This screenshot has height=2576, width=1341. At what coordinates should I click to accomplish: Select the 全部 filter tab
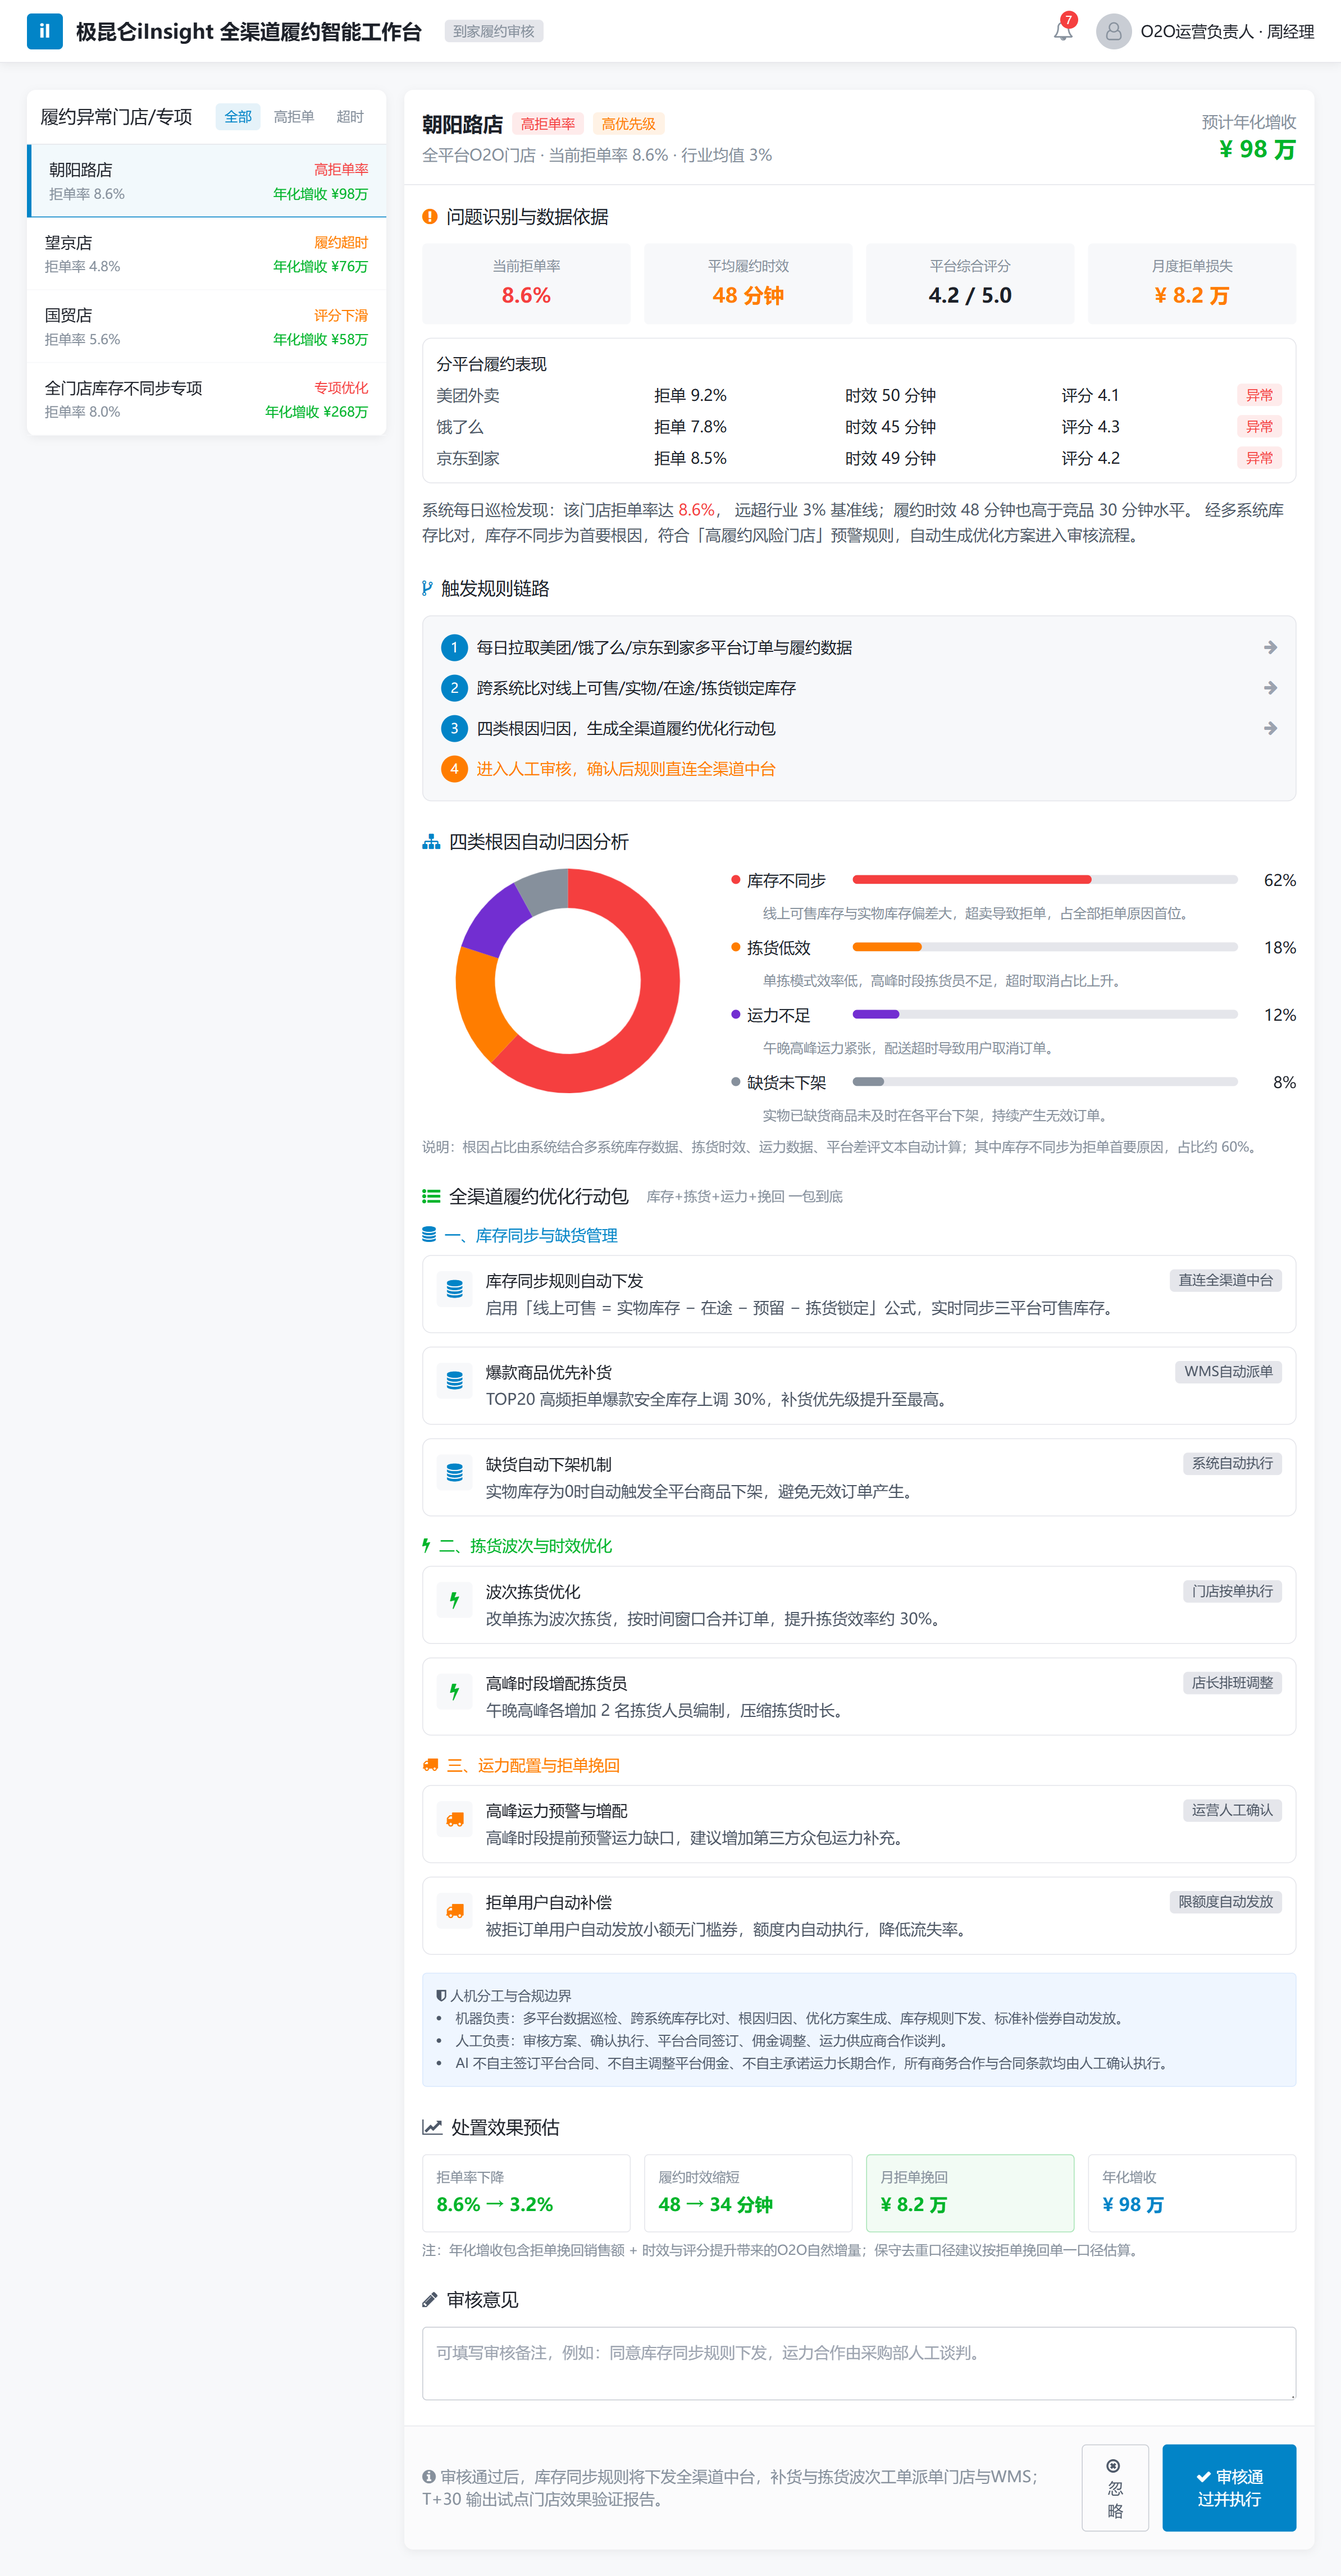238,117
